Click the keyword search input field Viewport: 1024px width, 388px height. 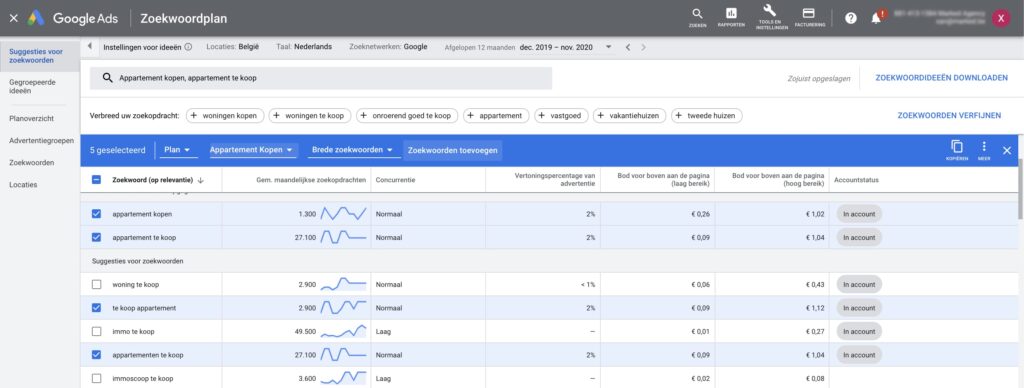[x=321, y=78]
